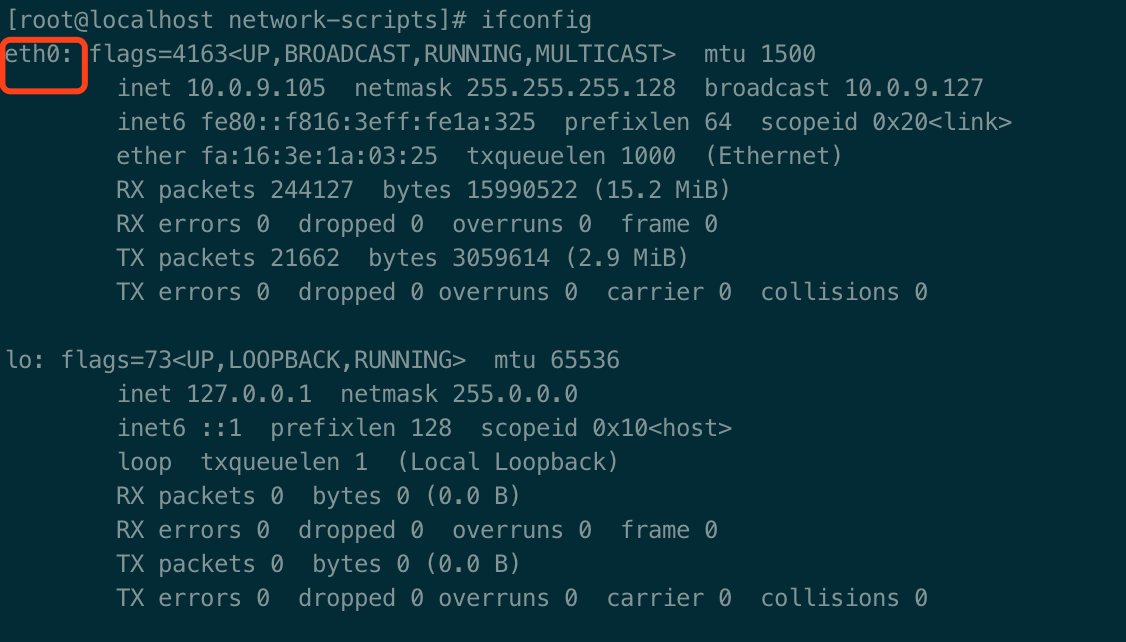This screenshot has height=642, width=1126.
Task: Click the RX packets count 244127
Action: (x=312, y=190)
